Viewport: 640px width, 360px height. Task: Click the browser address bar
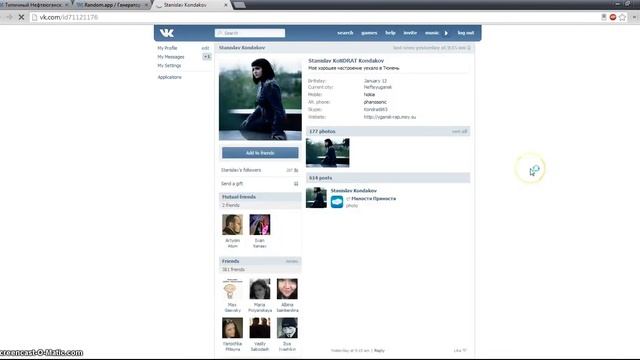click(314, 17)
